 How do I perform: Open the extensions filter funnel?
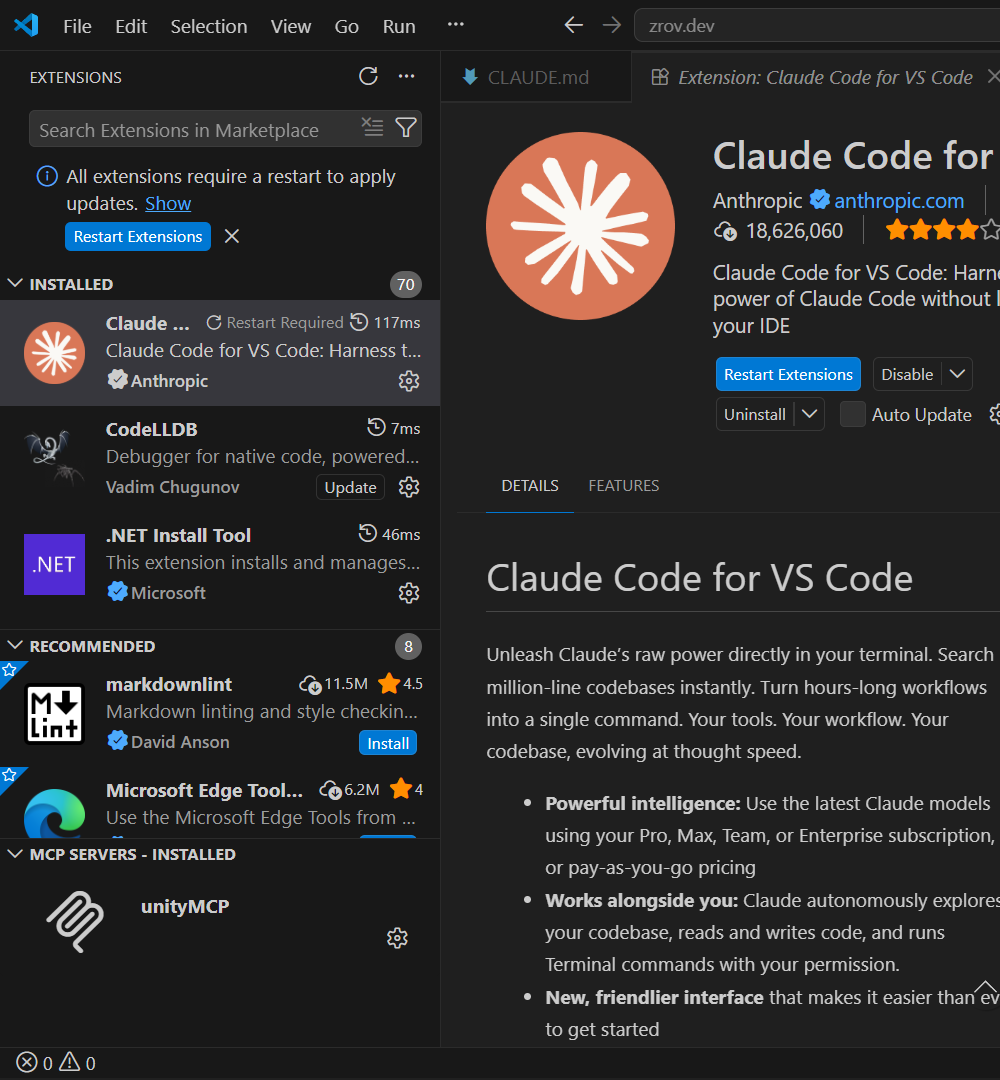point(406,127)
